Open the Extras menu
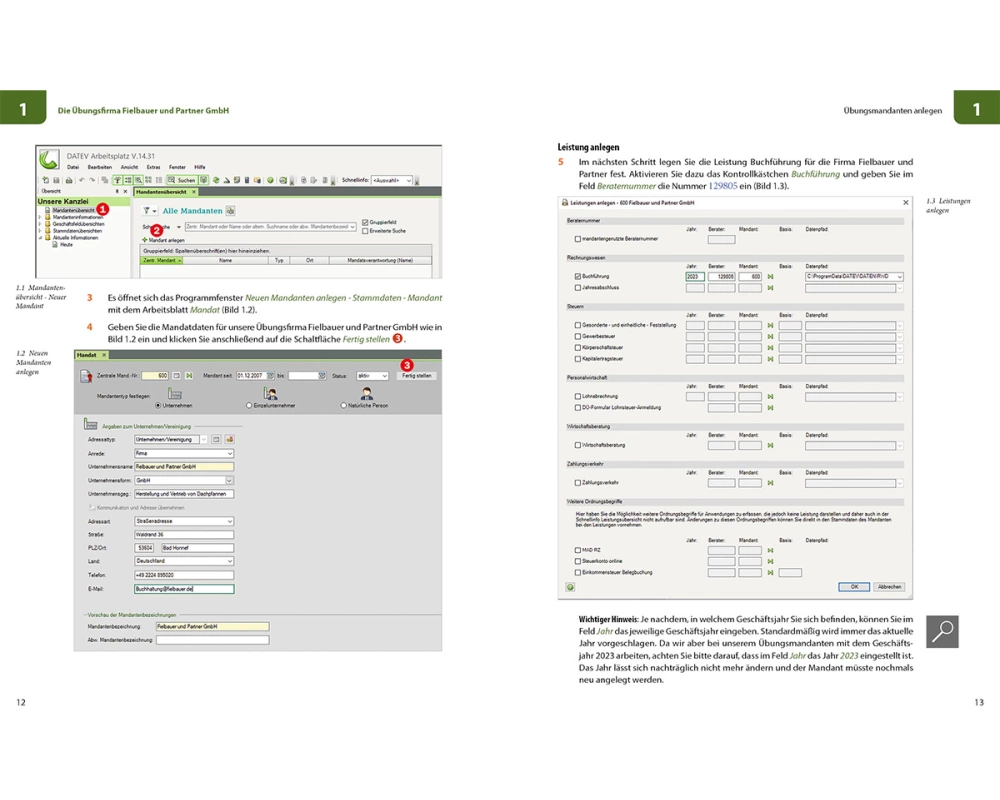The image size is (1000, 800). [x=153, y=166]
